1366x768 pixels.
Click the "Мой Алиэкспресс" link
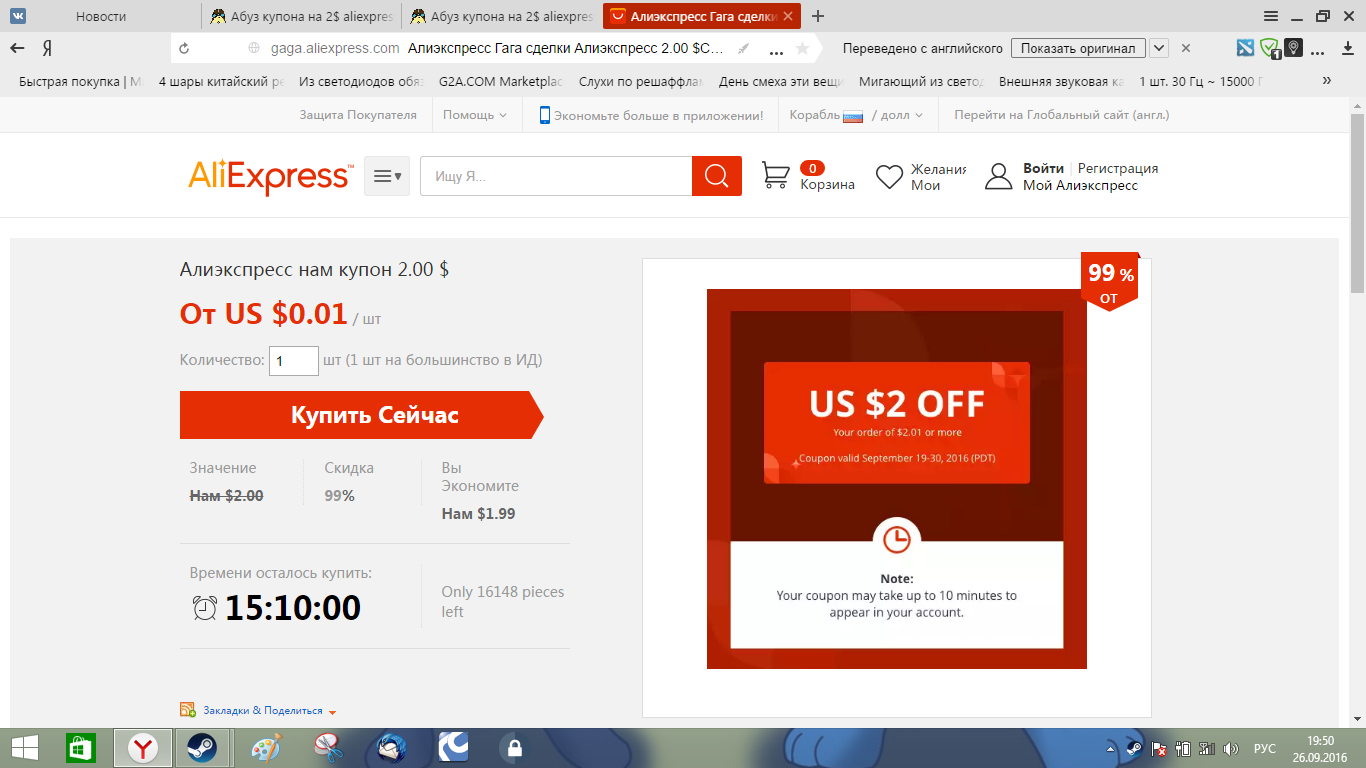coord(1080,185)
